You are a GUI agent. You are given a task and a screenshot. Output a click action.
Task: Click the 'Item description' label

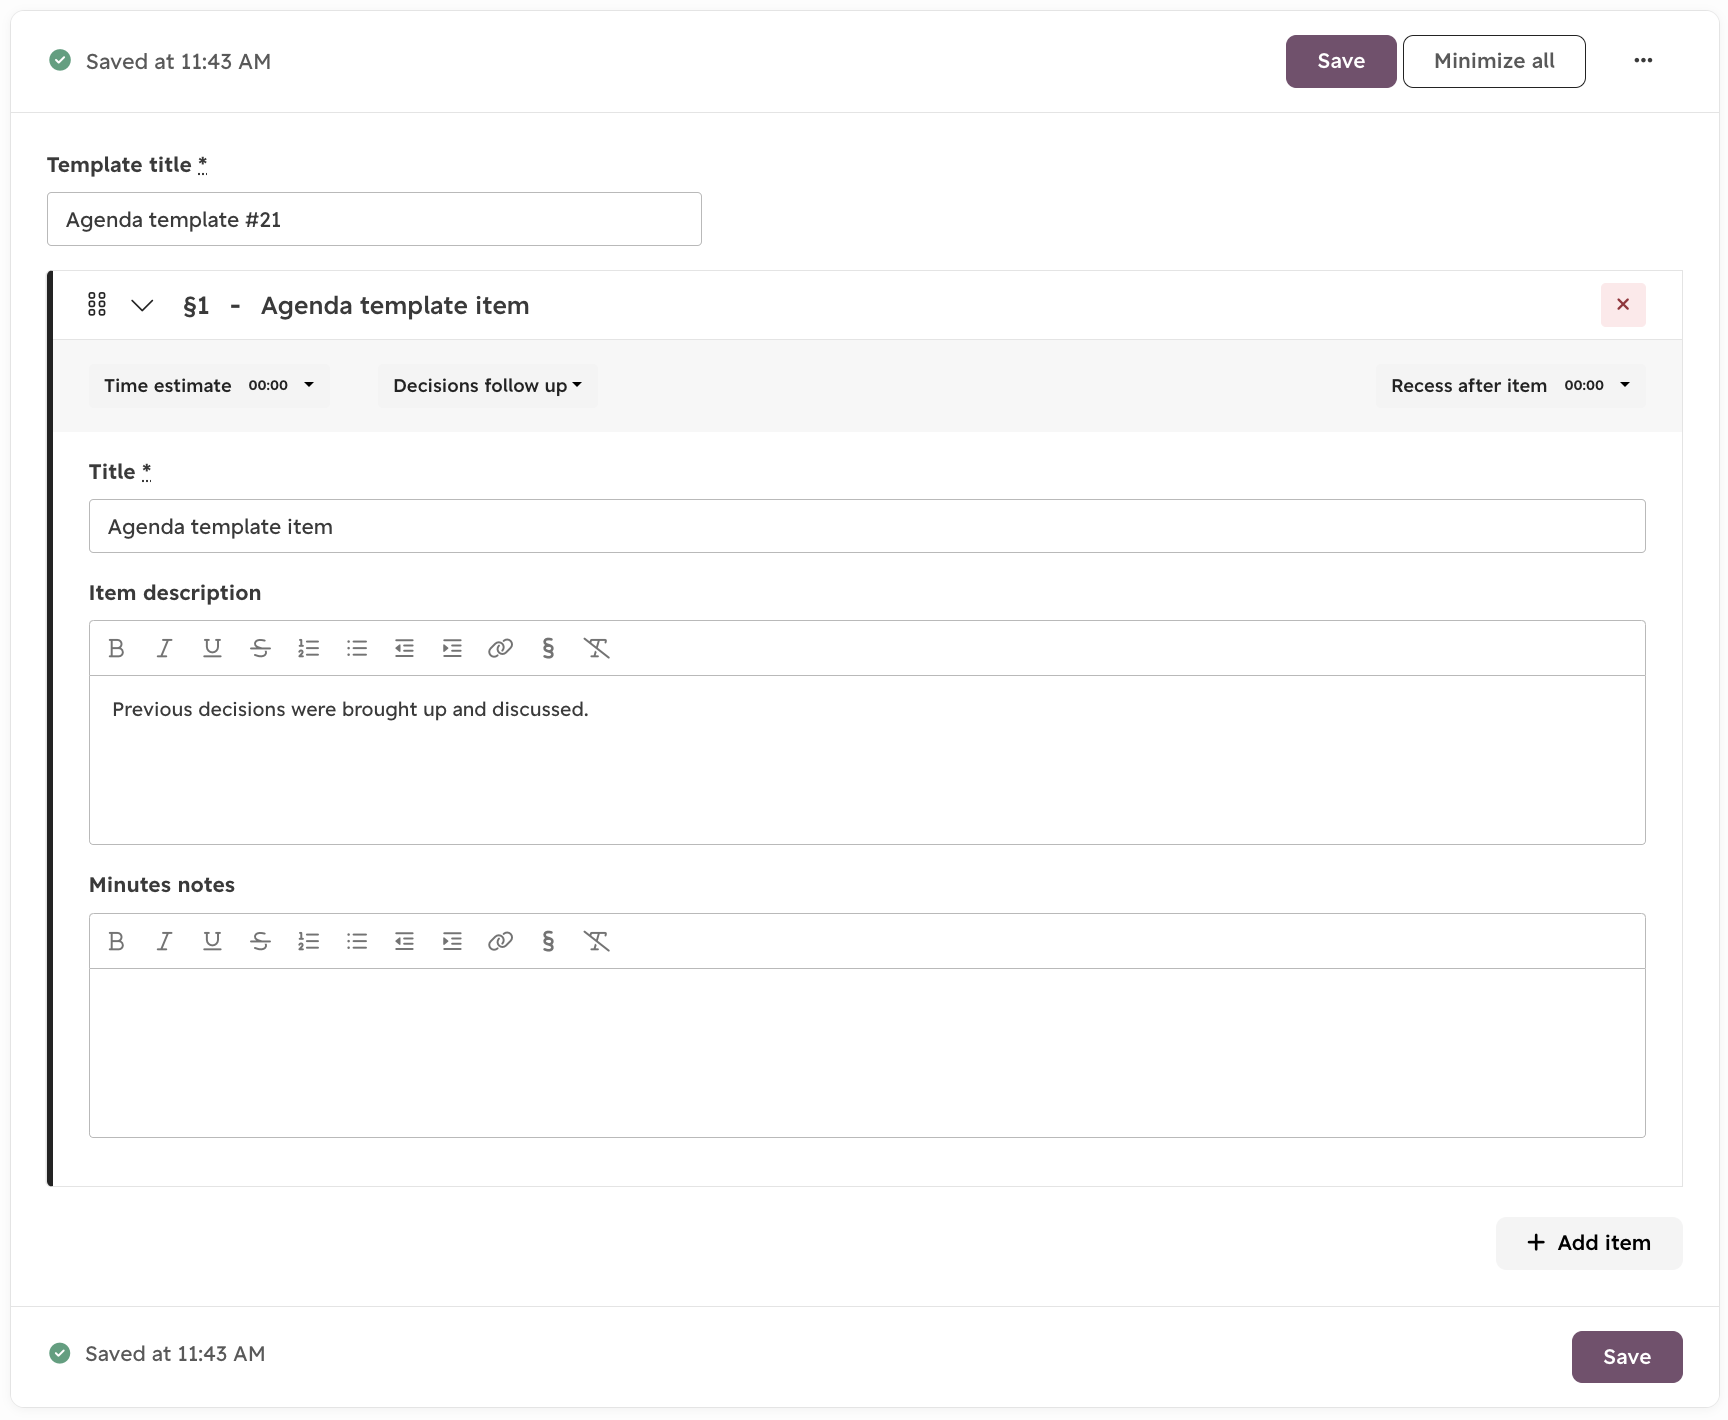tap(175, 593)
